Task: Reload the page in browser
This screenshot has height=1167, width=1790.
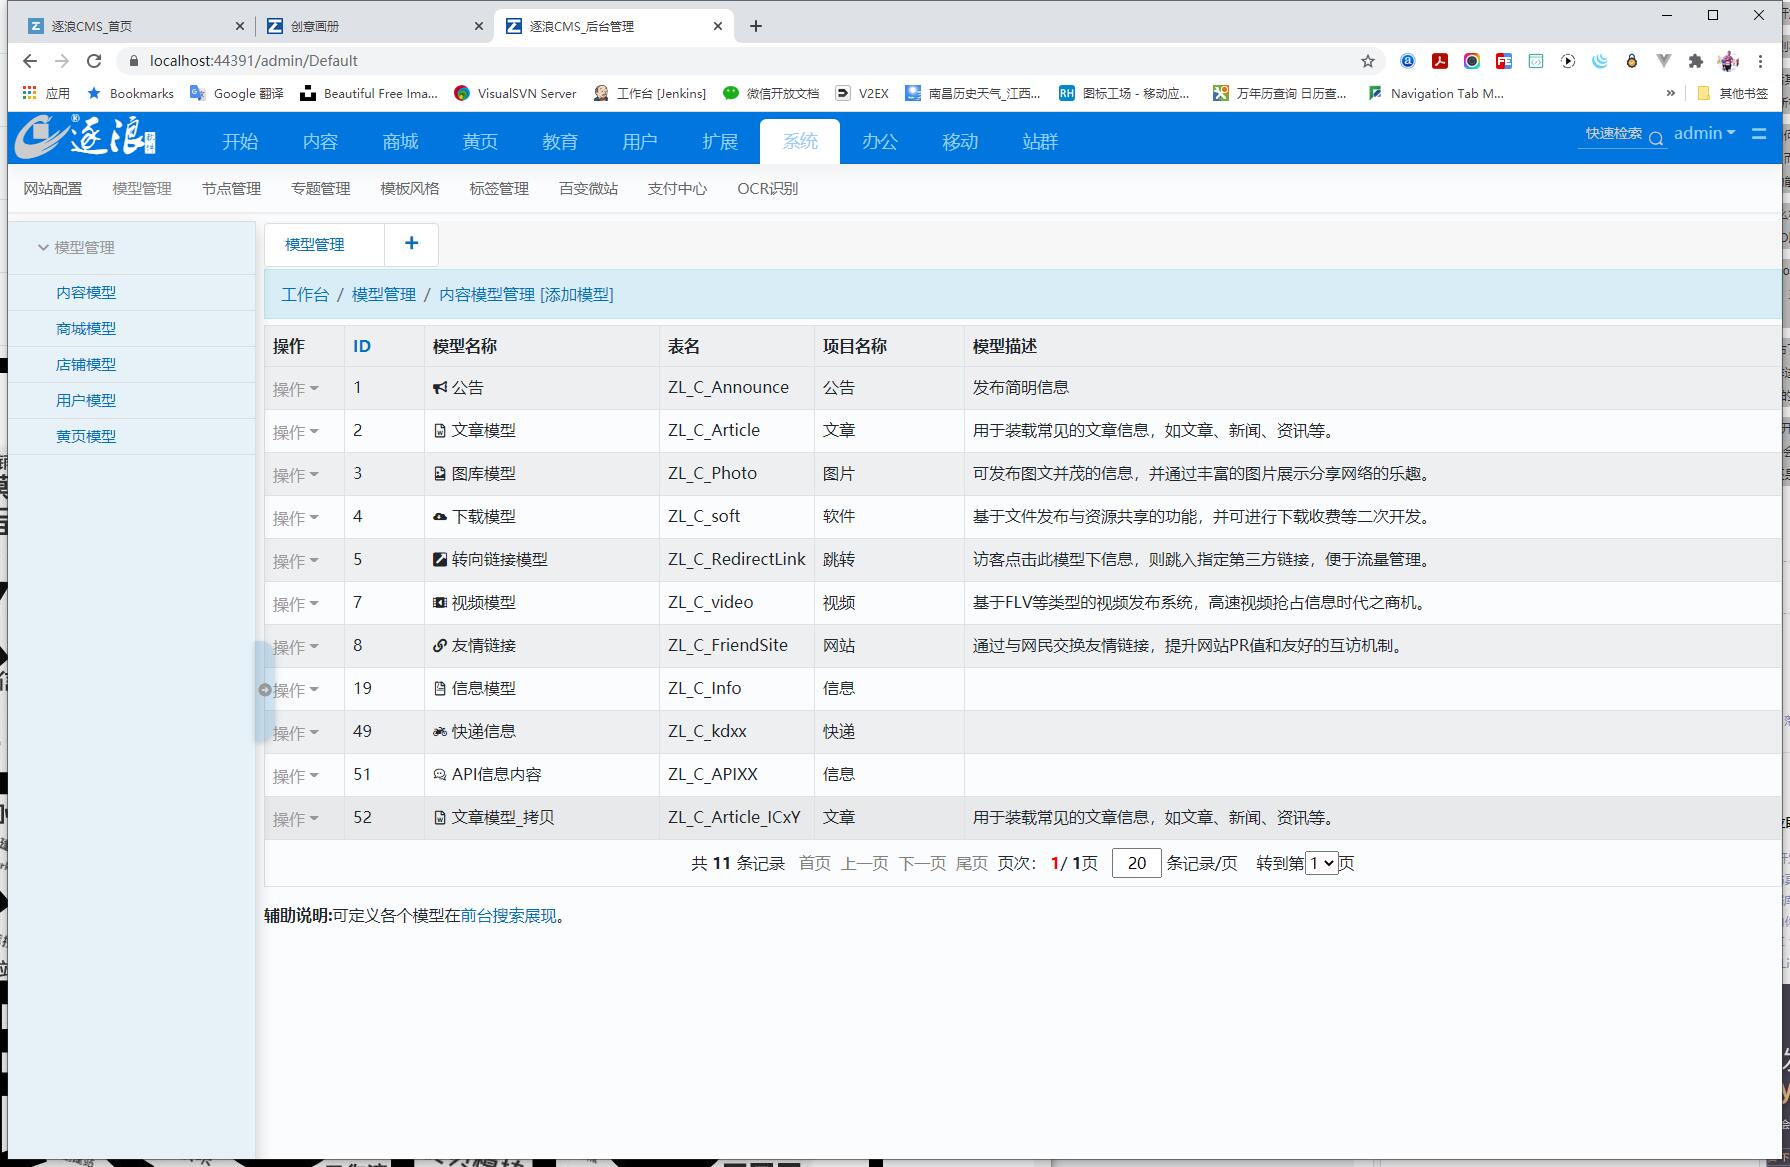Action: click(94, 61)
